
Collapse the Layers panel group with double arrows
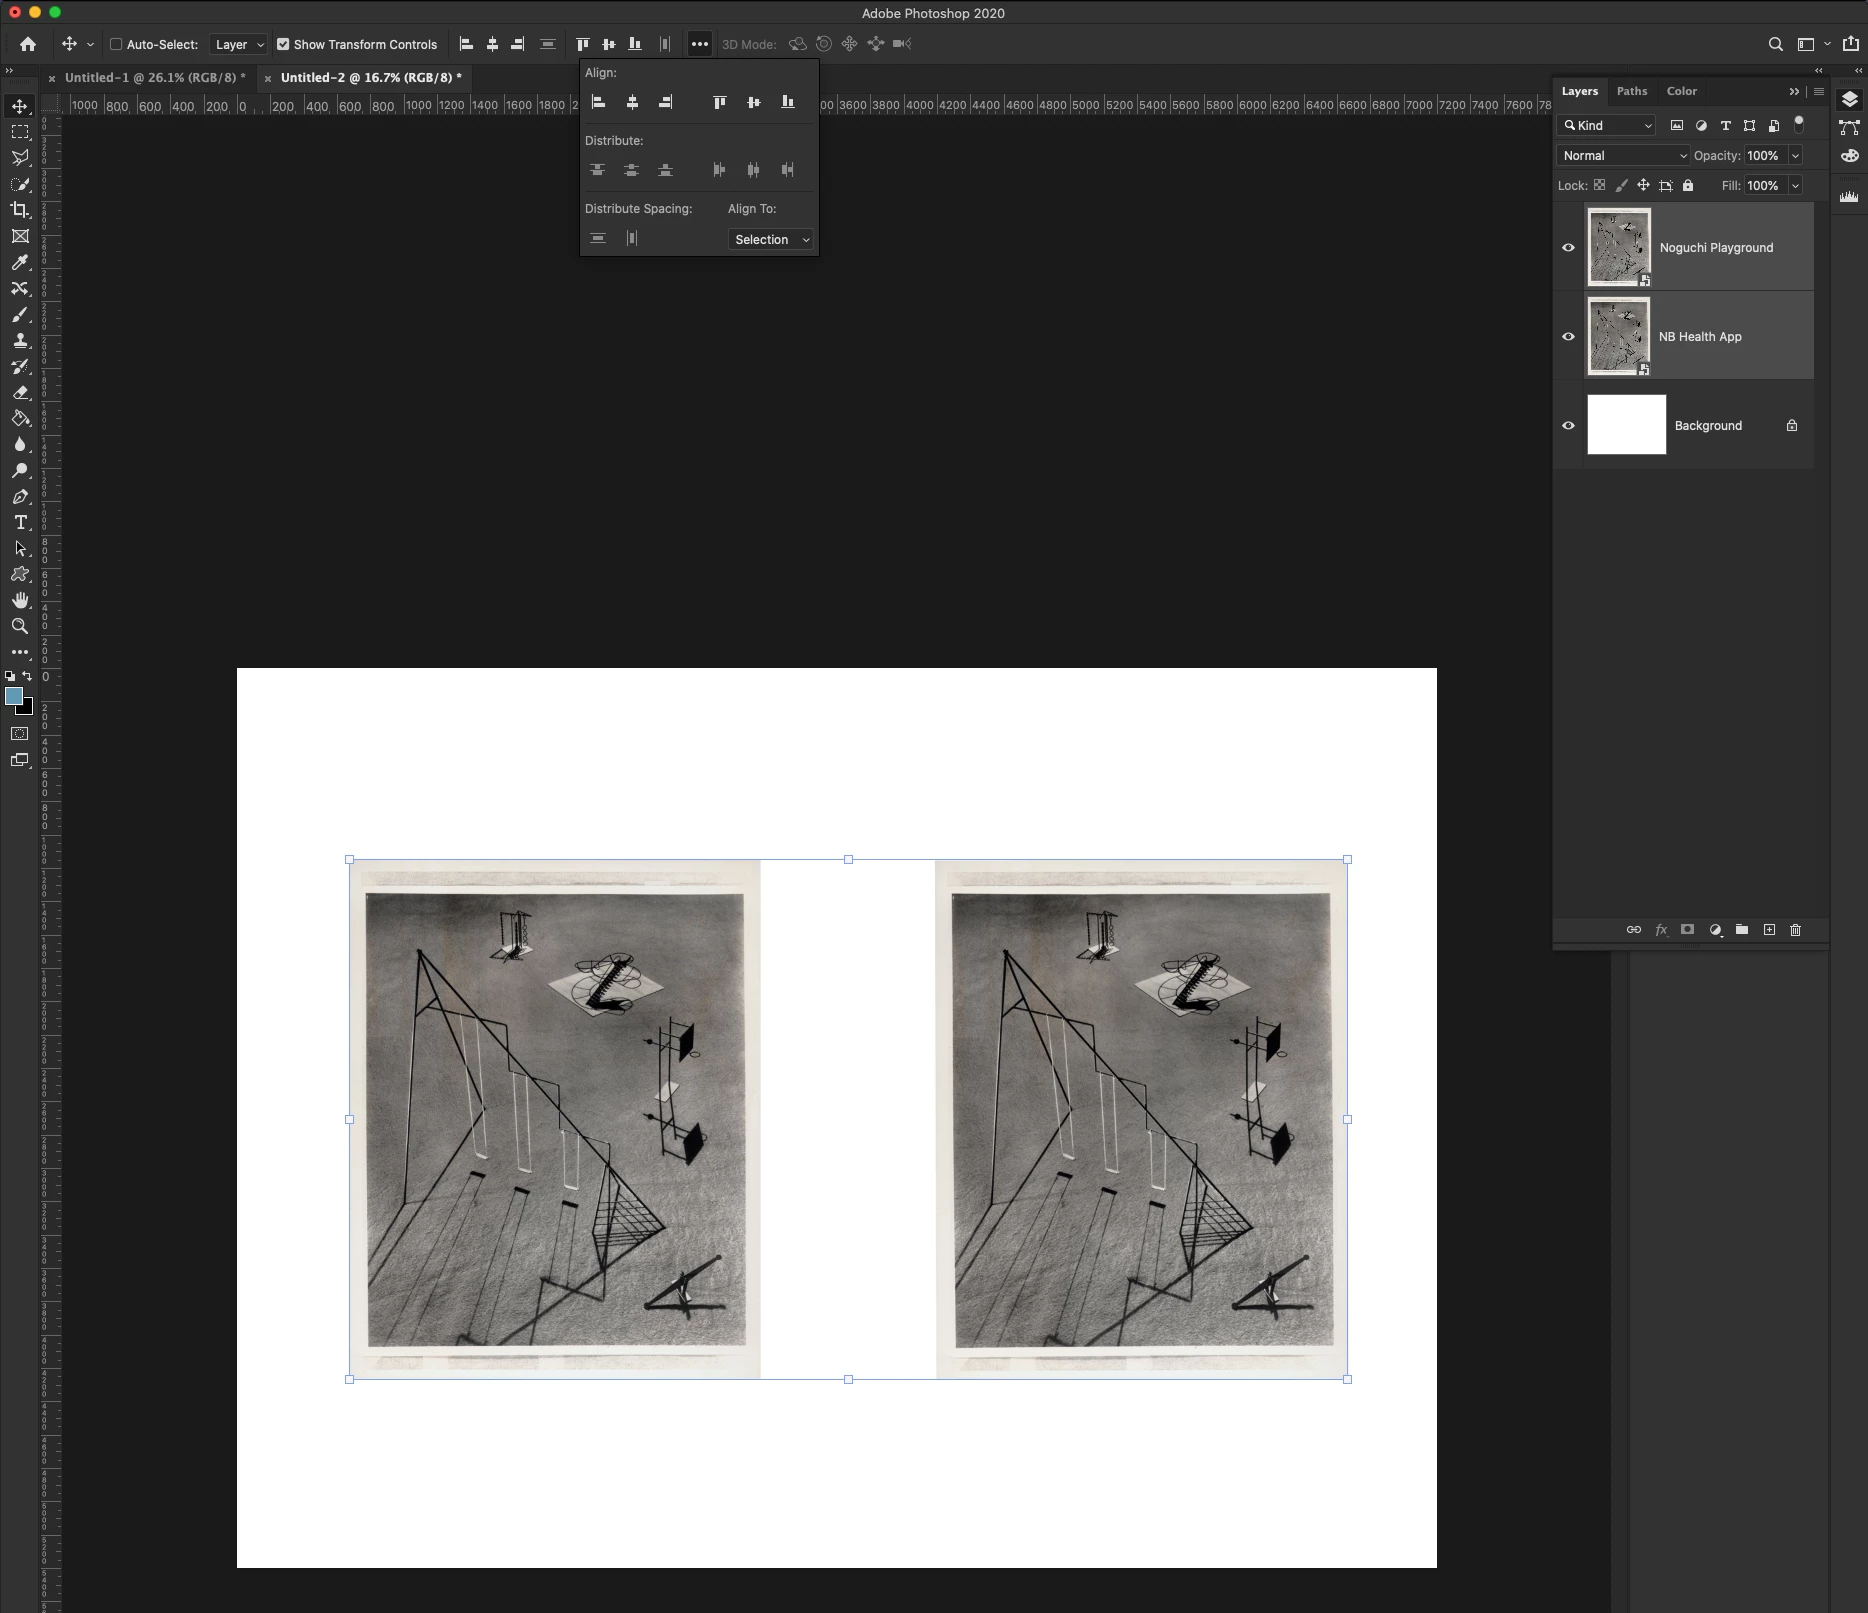[x=1794, y=91]
